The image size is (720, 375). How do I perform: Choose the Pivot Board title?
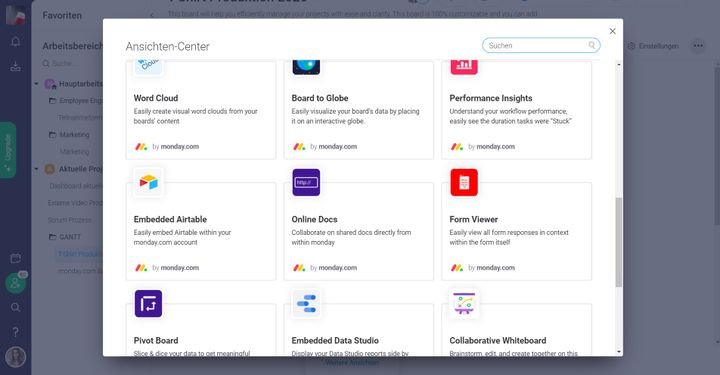[156, 341]
